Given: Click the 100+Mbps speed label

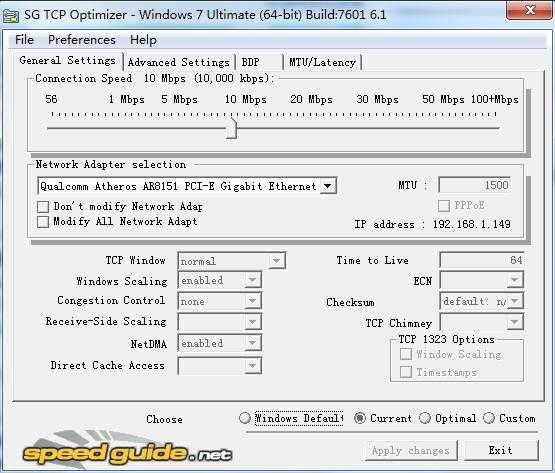Looking at the screenshot, I should [x=494, y=99].
